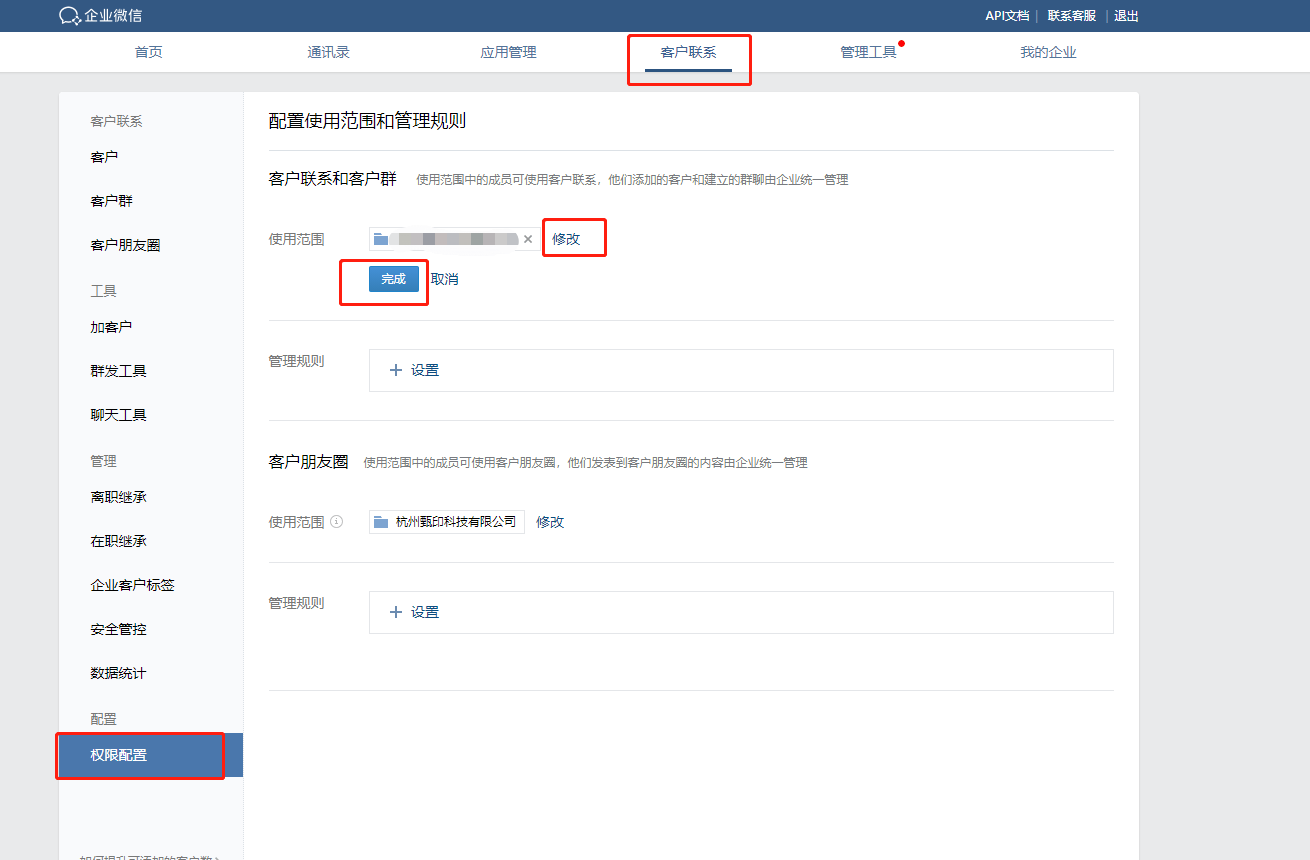Click the 联系客服 link
The width and height of the screenshot is (1310, 860).
pos(1072,16)
